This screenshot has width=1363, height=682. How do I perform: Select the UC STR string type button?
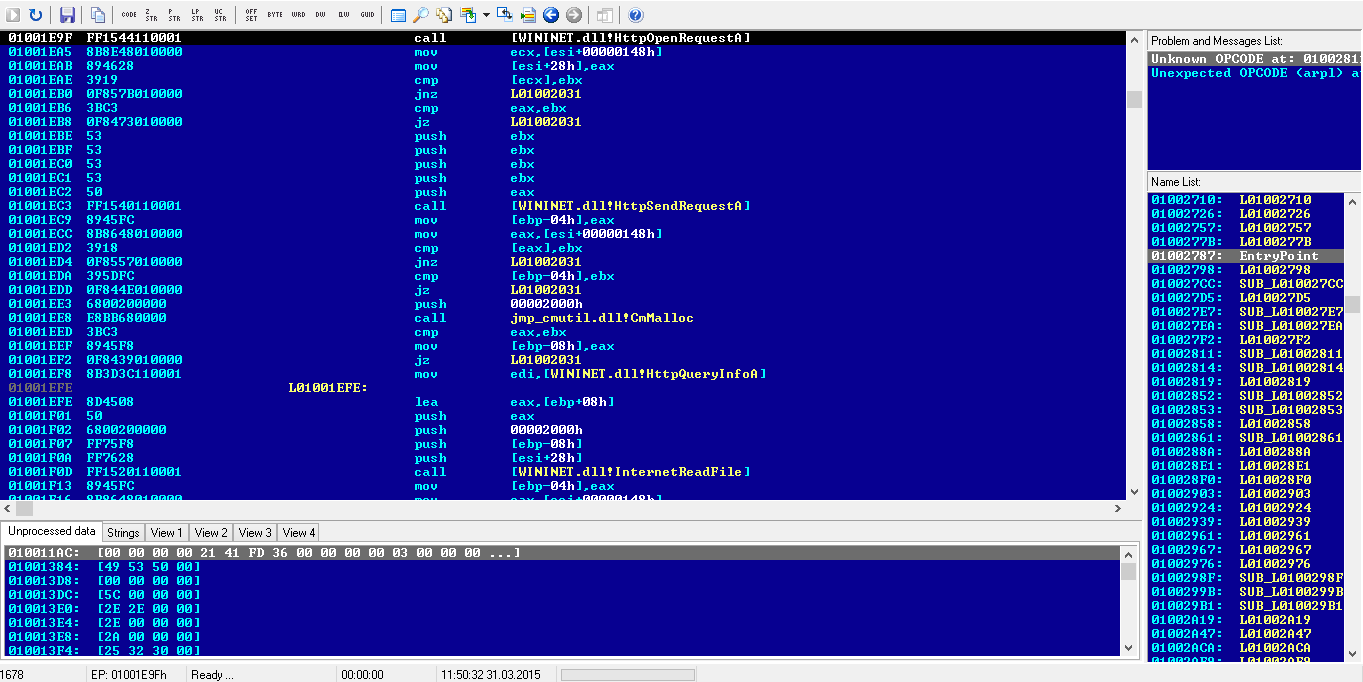tap(219, 15)
